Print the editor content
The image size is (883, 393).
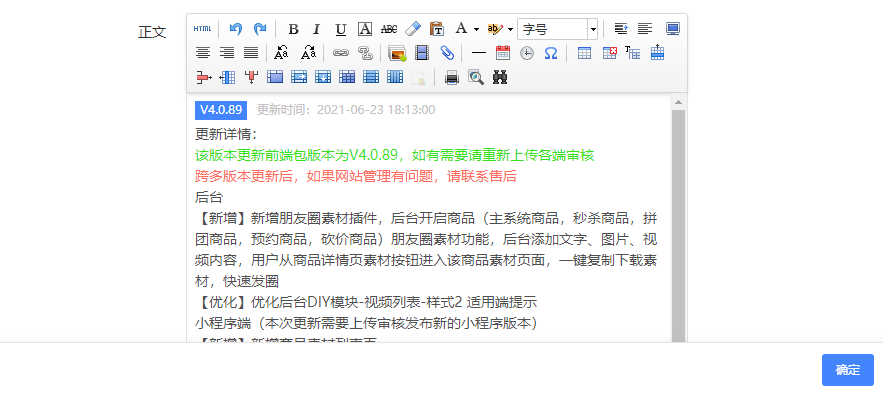click(x=452, y=77)
